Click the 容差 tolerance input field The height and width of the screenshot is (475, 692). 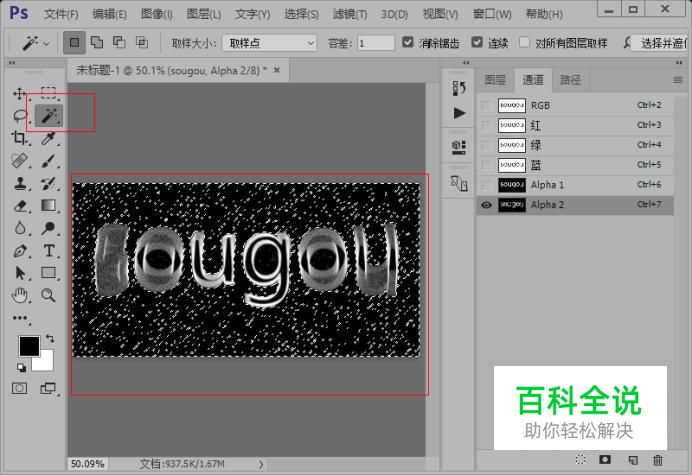(376, 43)
